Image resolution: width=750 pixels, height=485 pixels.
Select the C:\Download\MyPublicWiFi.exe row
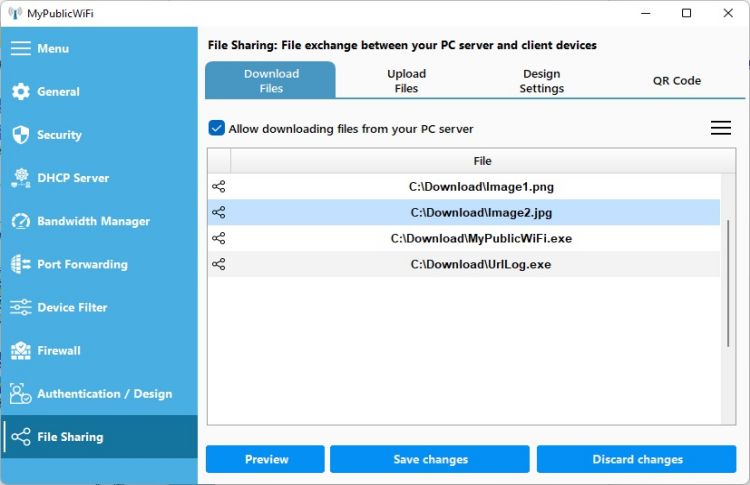tap(464, 238)
